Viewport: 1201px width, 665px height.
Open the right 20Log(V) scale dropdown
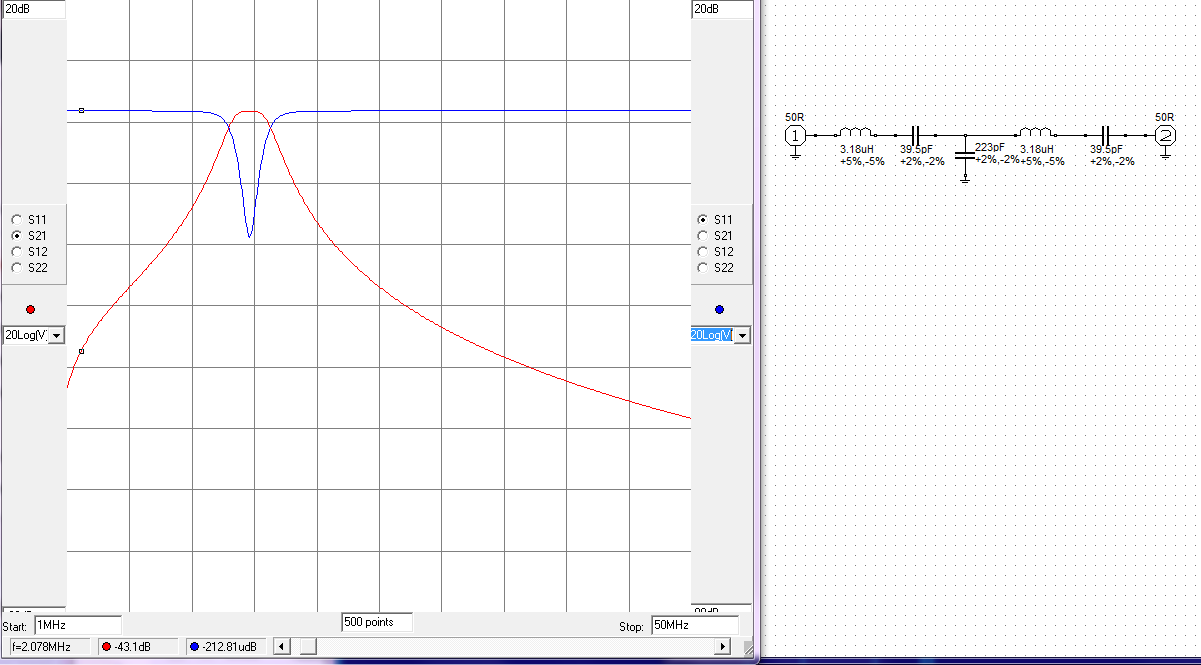pos(742,335)
